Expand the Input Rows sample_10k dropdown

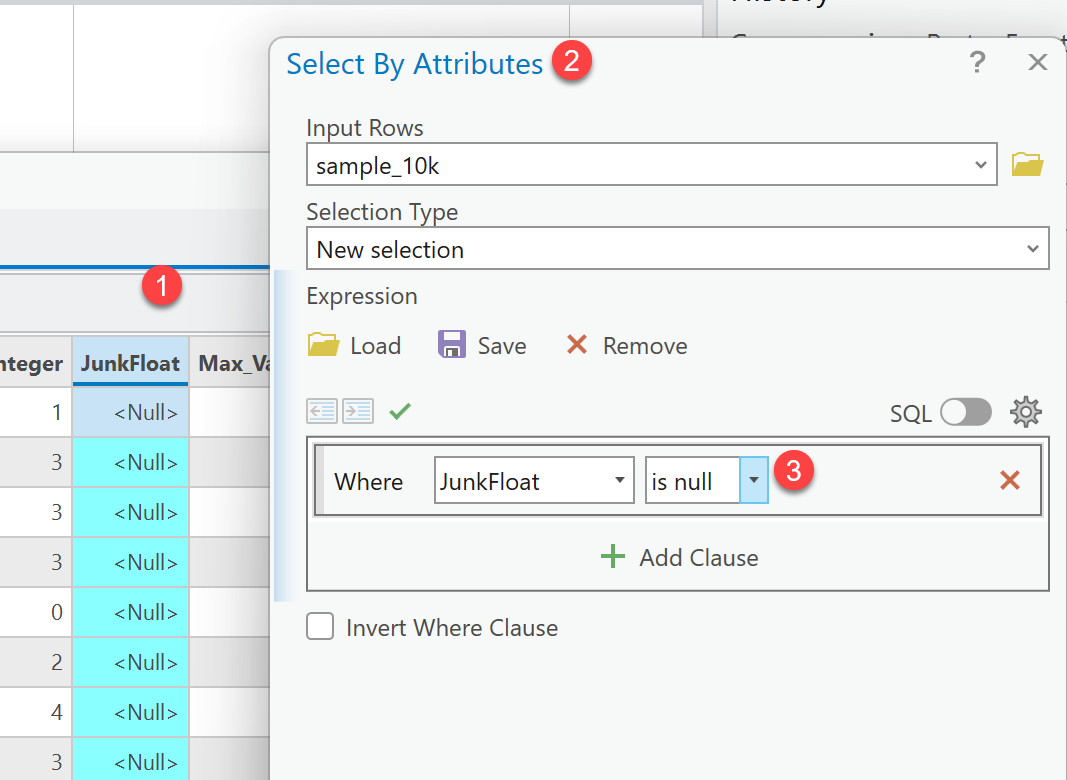[981, 166]
